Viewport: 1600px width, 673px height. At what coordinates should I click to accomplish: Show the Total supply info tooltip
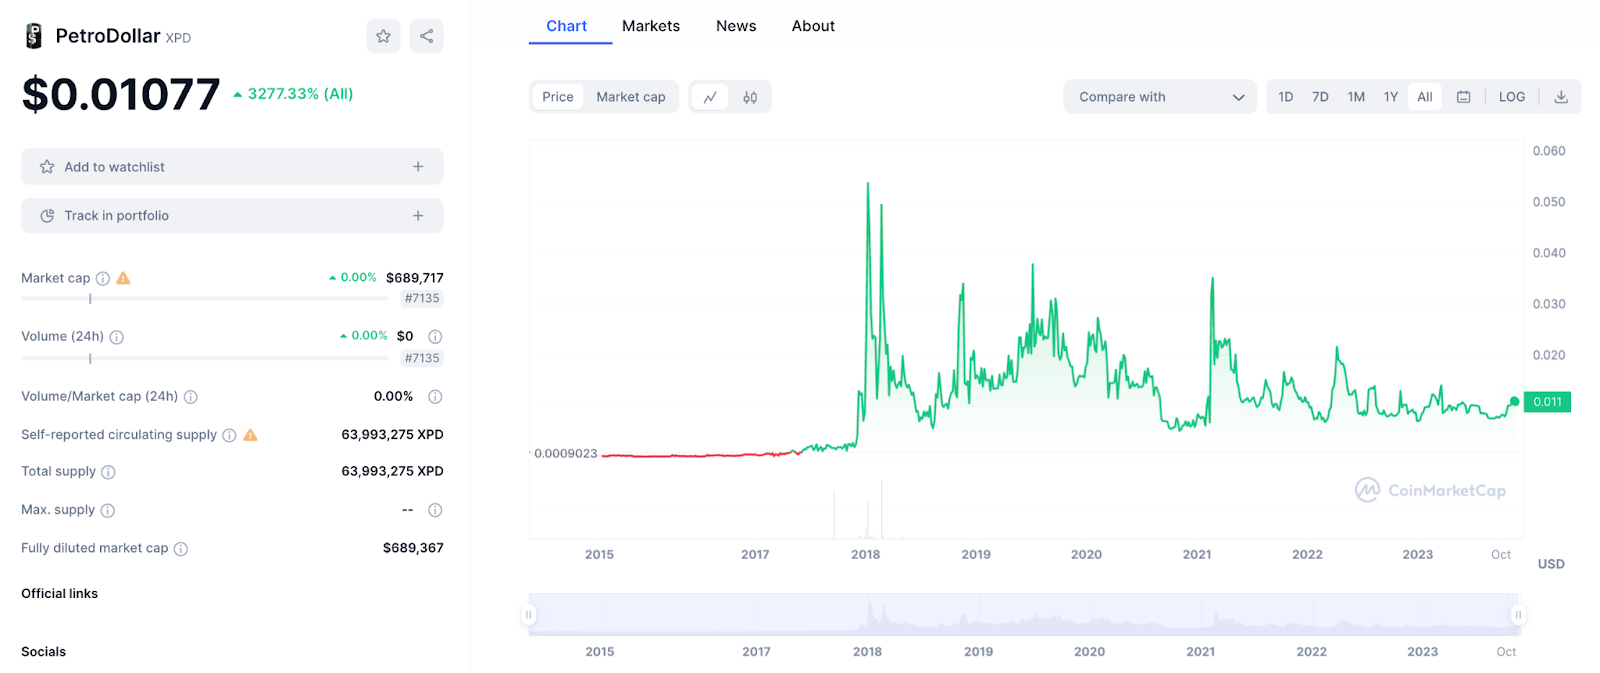pyautogui.click(x=109, y=472)
